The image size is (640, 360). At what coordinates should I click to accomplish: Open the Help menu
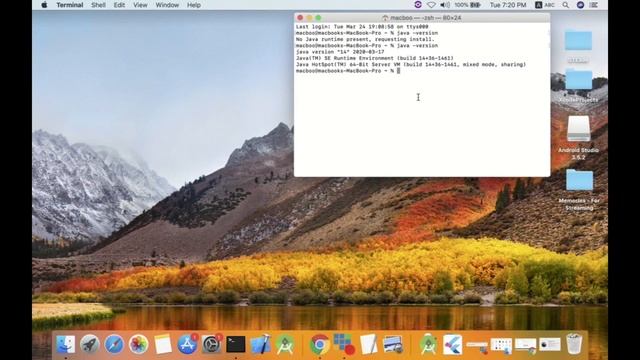(x=193, y=5)
